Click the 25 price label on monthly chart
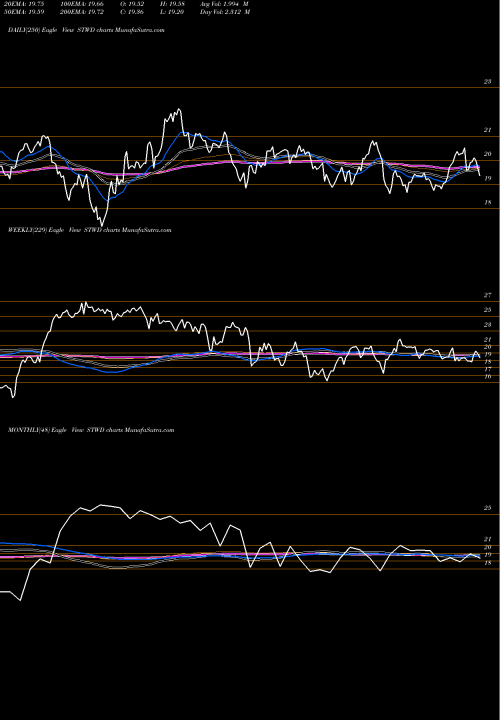This screenshot has height=720, width=500. pyautogui.click(x=488, y=508)
